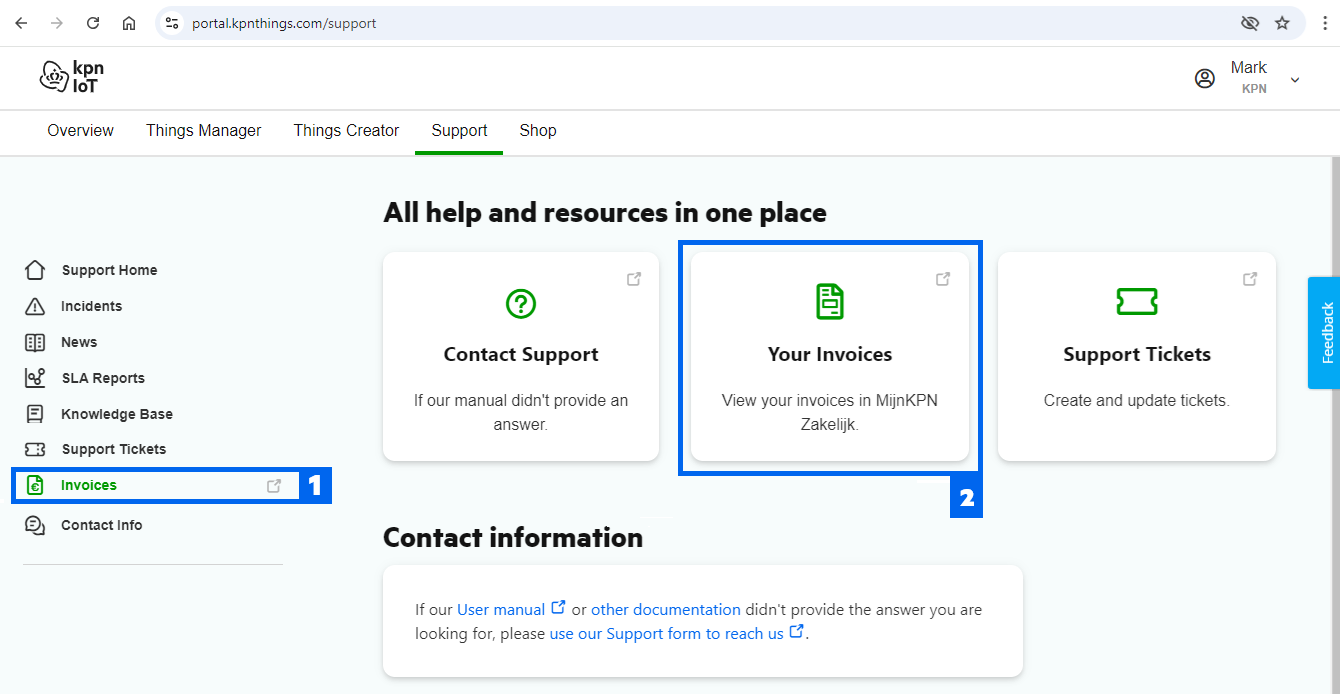Open the Shop tab
The height and width of the screenshot is (694, 1340).
point(538,131)
